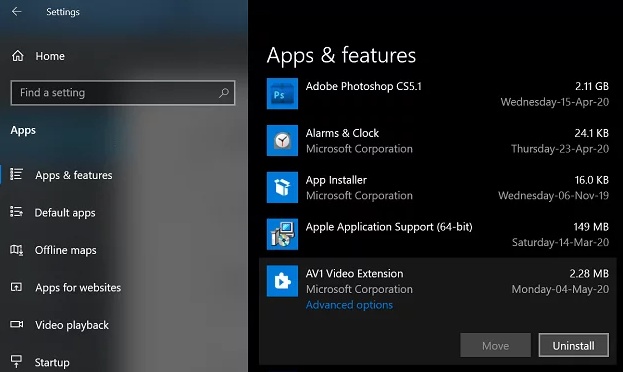The height and width of the screenshot is (372, 623).
Task: Click the AV1 Video Extension icon
Action: coord(282,281)
